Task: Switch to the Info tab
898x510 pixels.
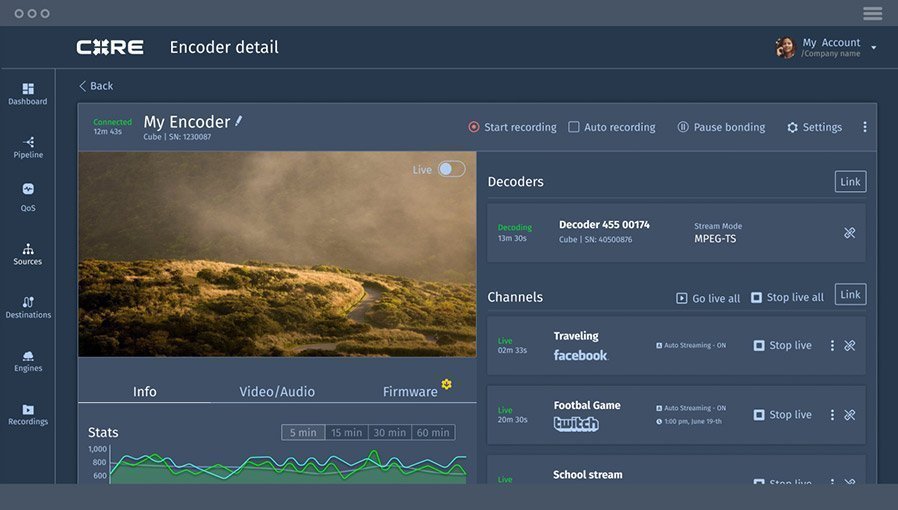Action: [144, 392]
